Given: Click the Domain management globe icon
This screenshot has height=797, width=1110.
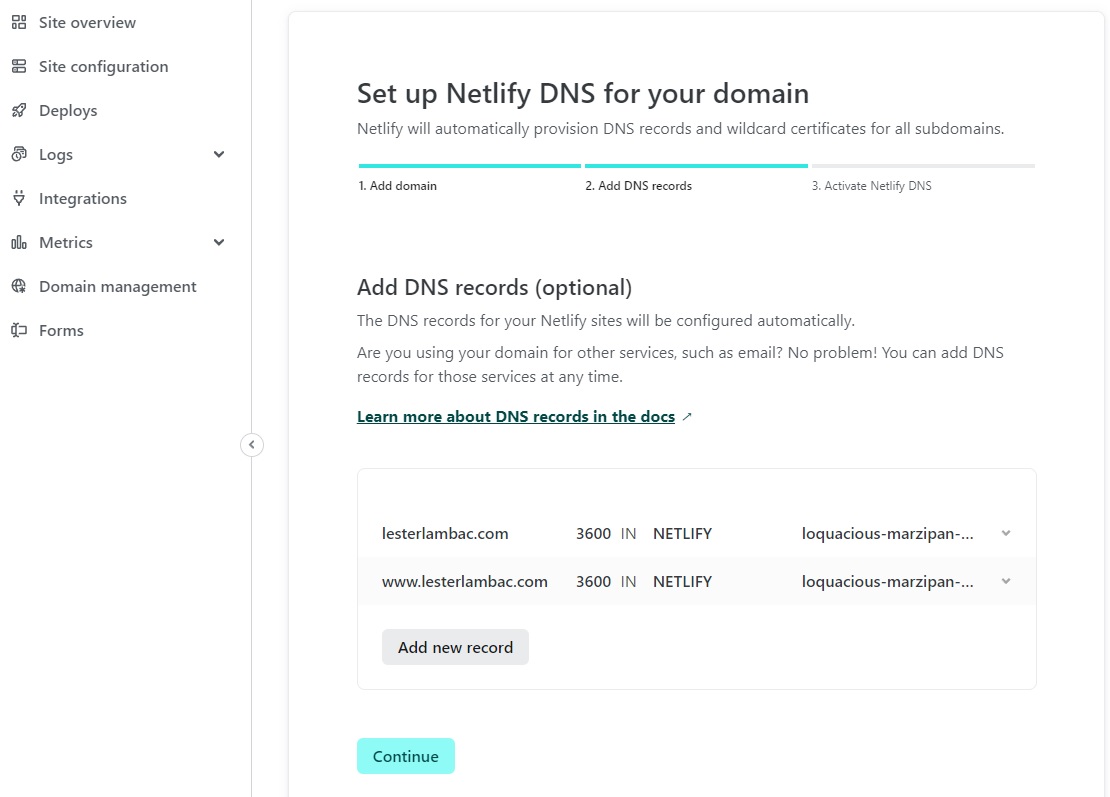Looking at the screenshot, I should tap(19, 287).
